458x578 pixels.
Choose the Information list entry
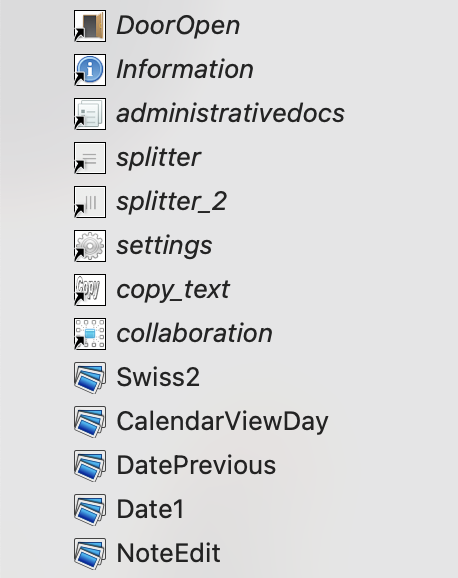185,69
